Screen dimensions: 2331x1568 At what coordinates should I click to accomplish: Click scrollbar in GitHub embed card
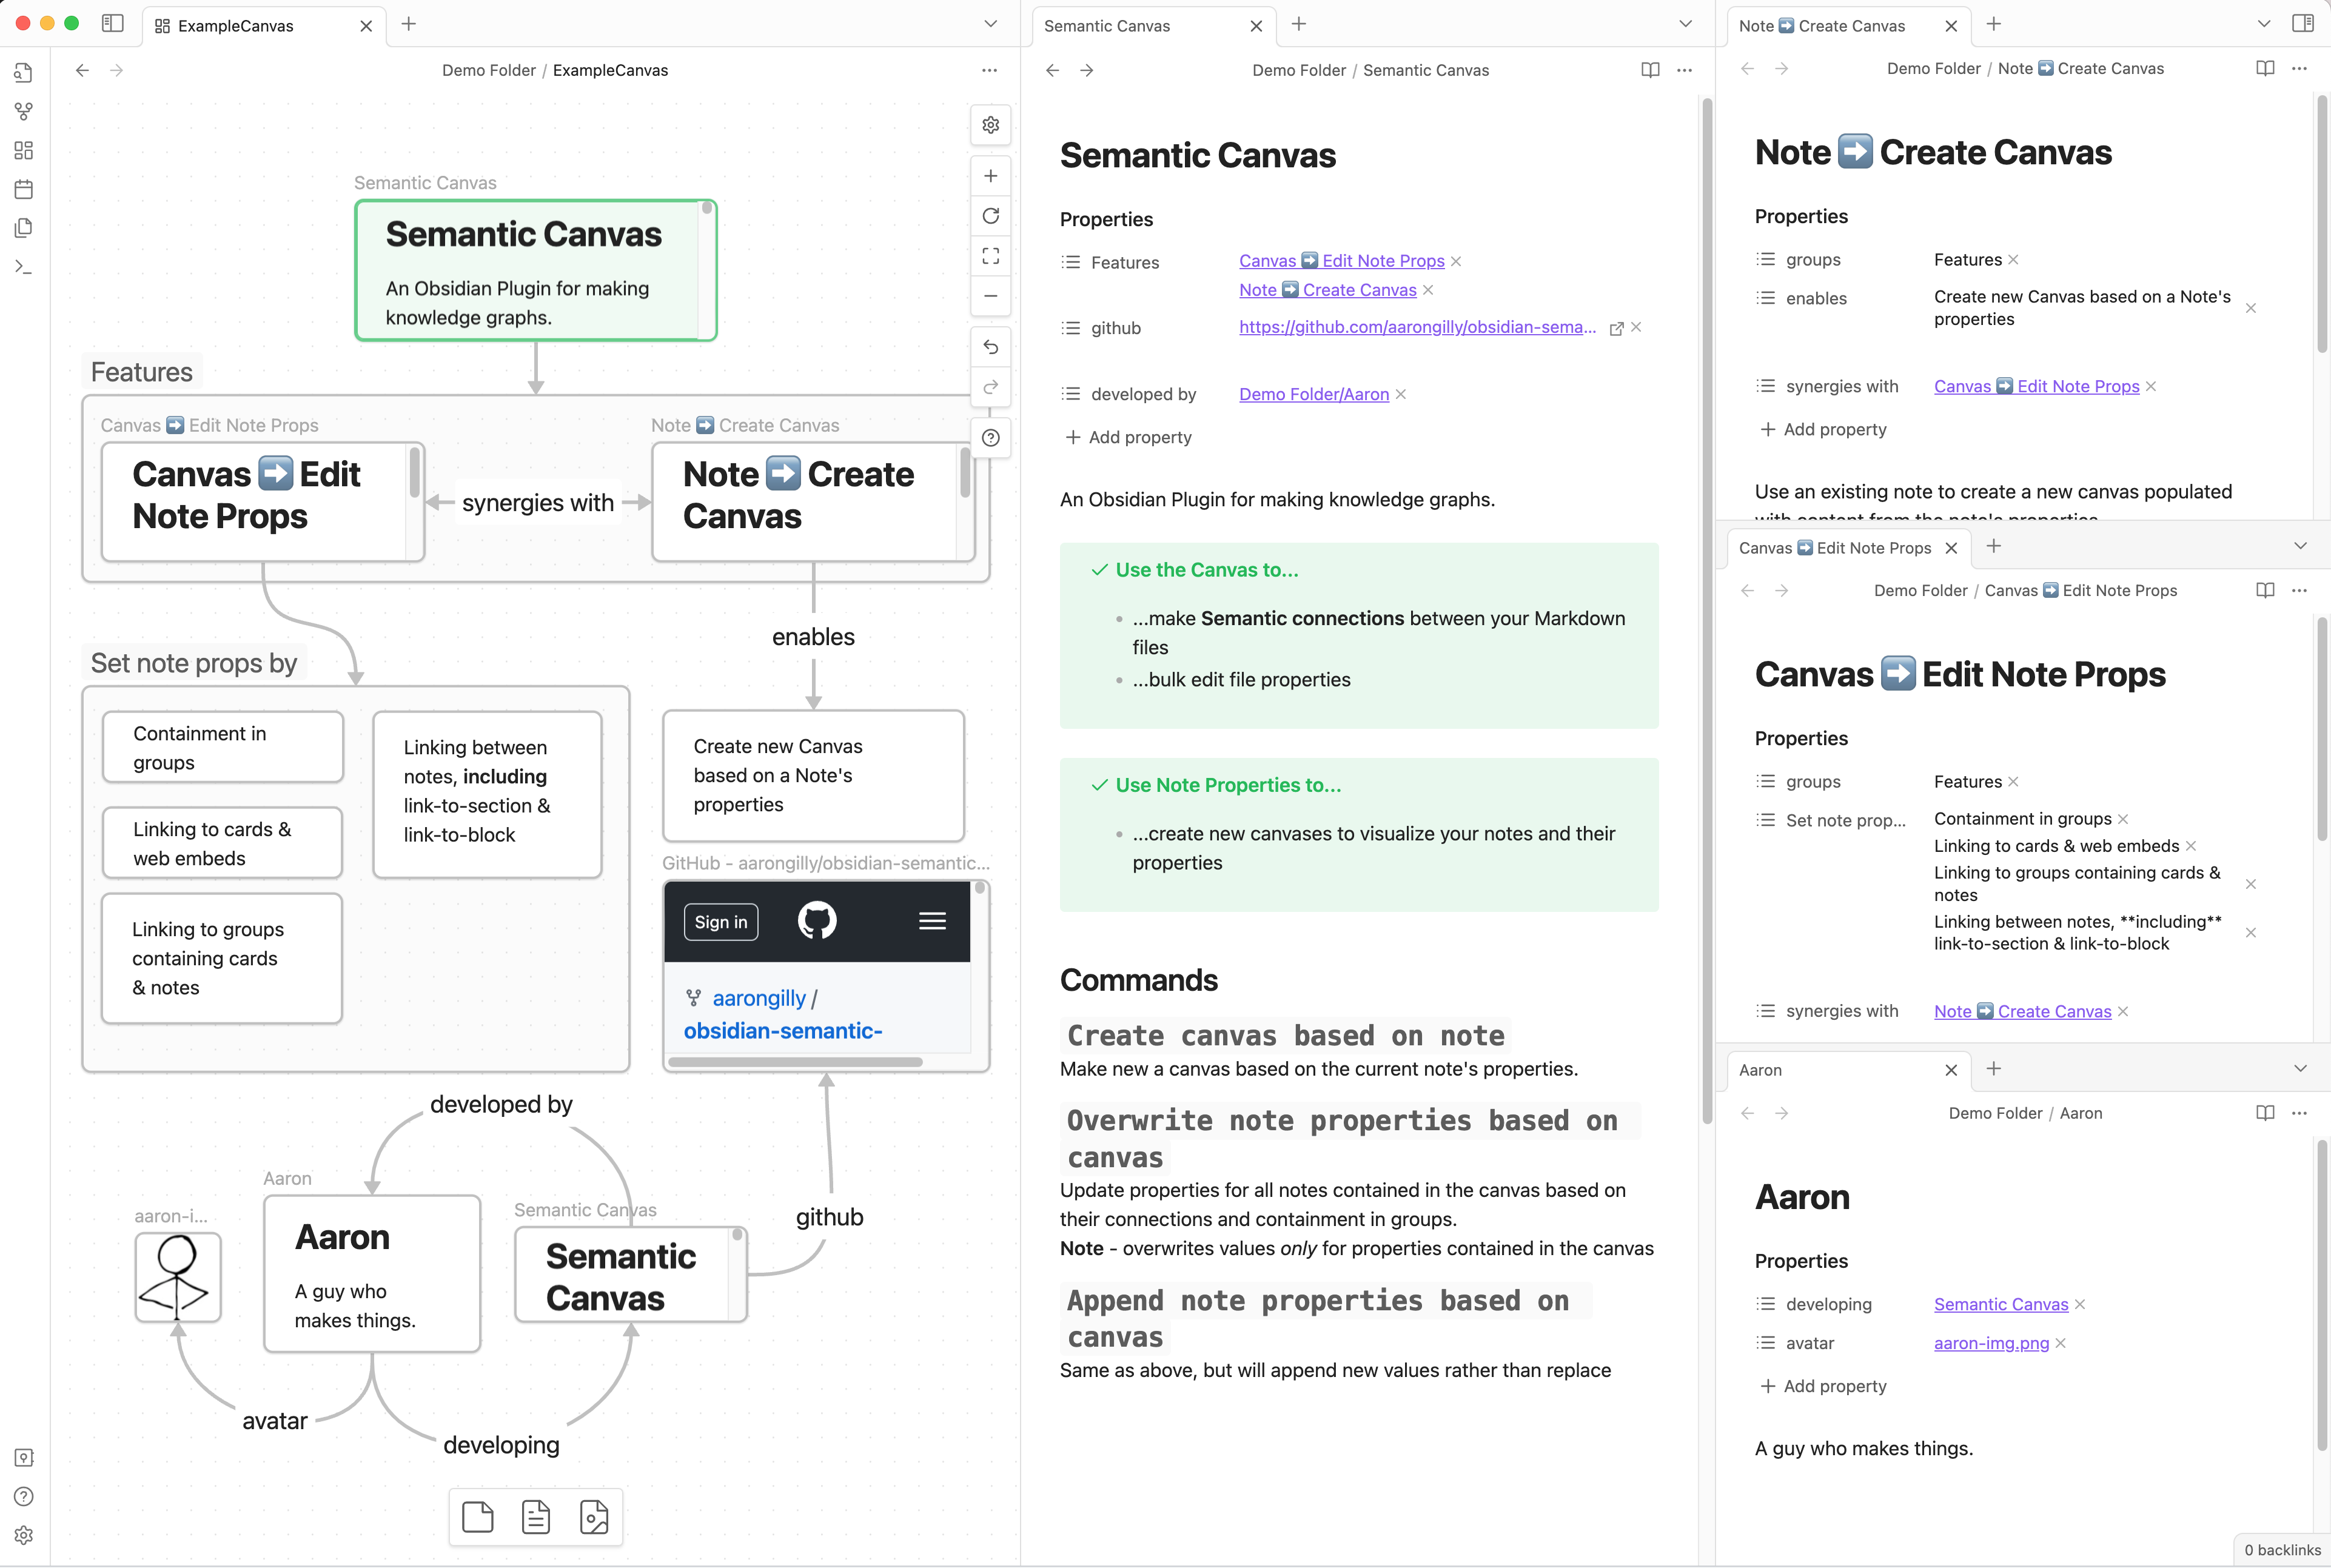[795, 1062]
